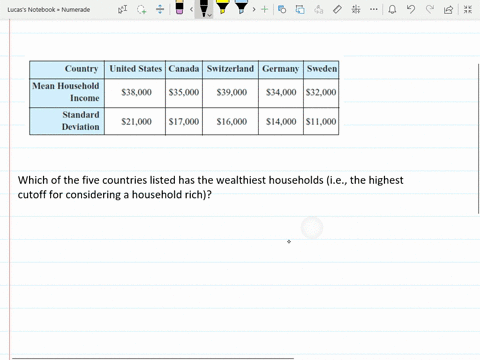
Task: Open notifications bell
Action: click(392, 9)
